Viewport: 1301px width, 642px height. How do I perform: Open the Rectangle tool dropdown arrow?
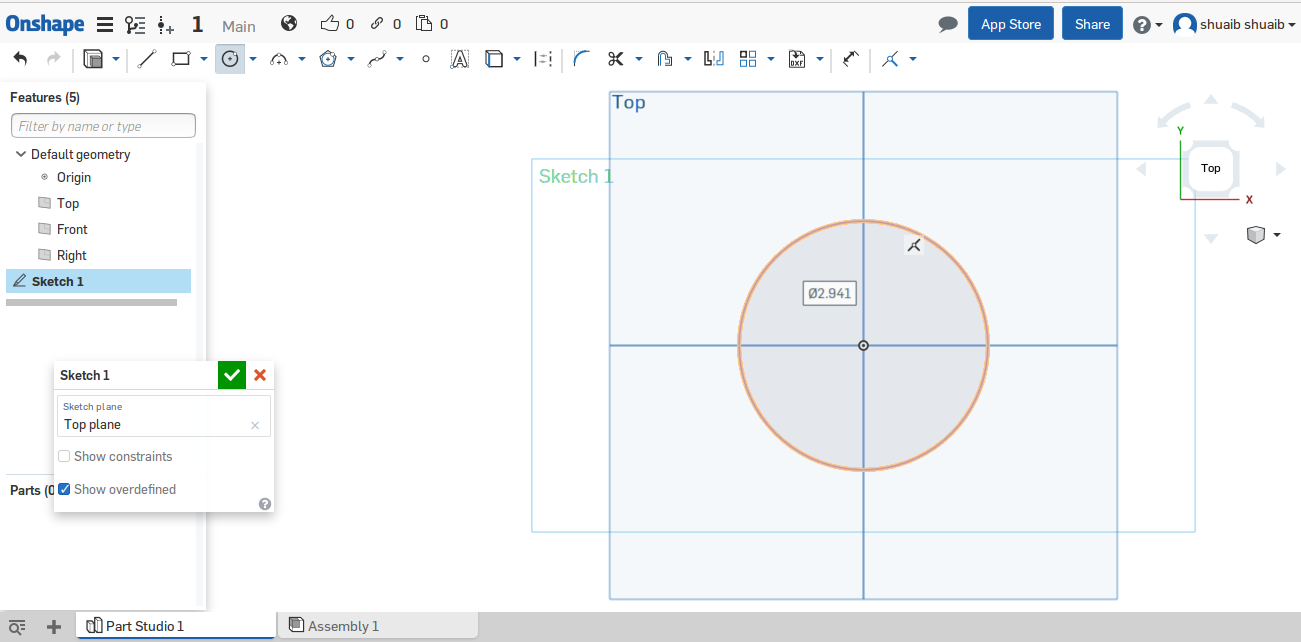pos(203,59)
